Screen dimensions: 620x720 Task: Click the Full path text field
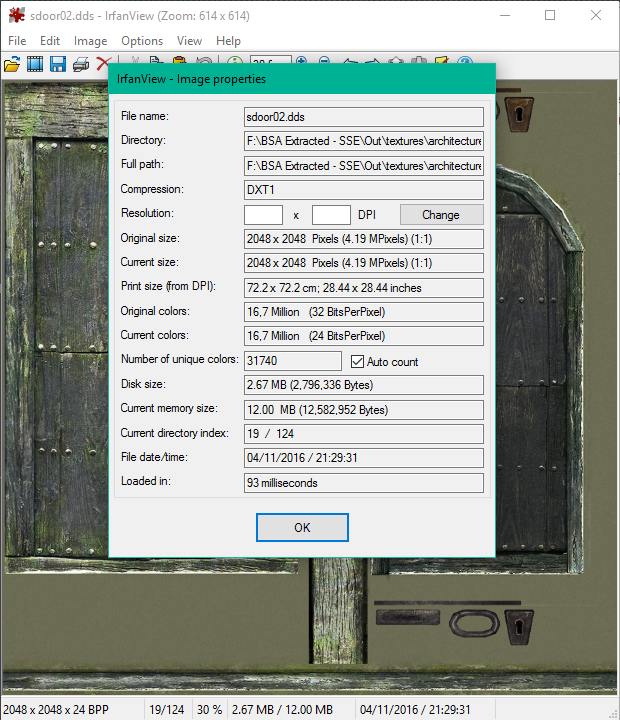364,166
